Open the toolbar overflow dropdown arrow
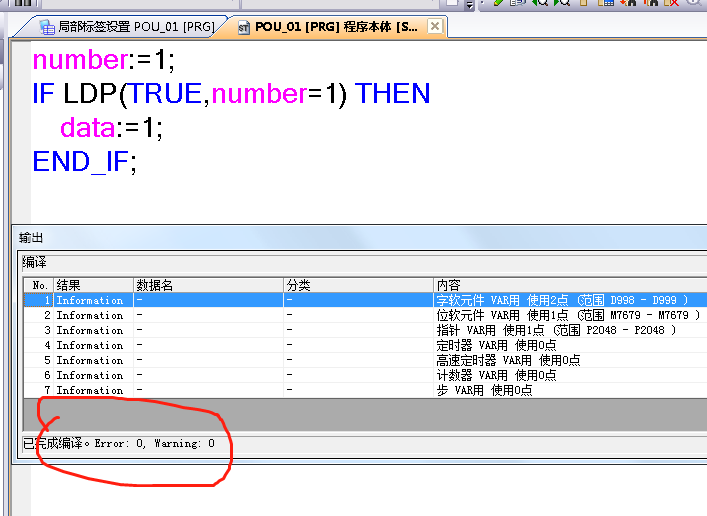The height and width of the screenshot is (516, 707). click(469, 5)
